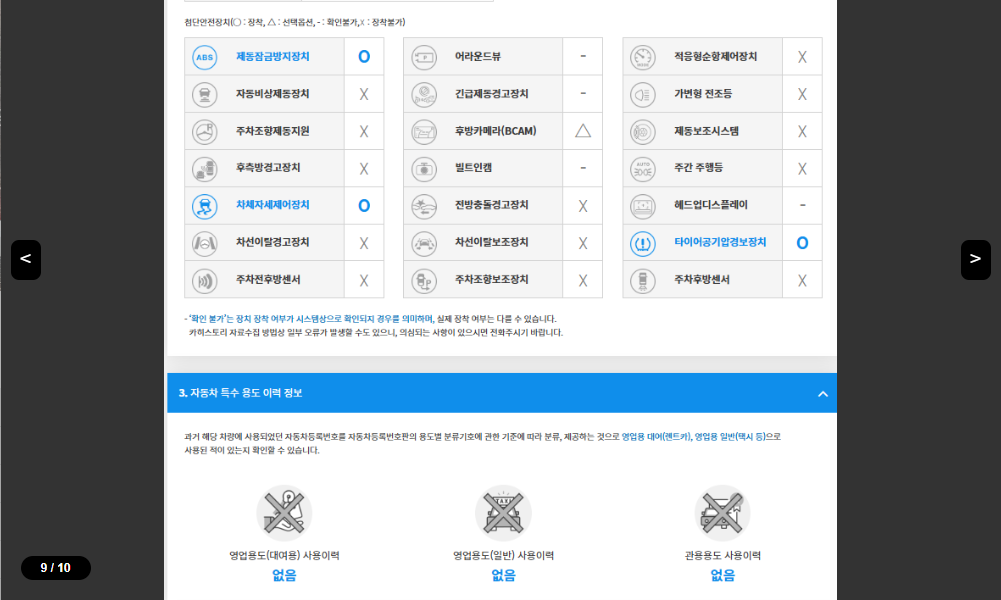Click the 주간 주행등 AUTO icon
Viewport: 1001px width, 600px height.
(643, 169)
